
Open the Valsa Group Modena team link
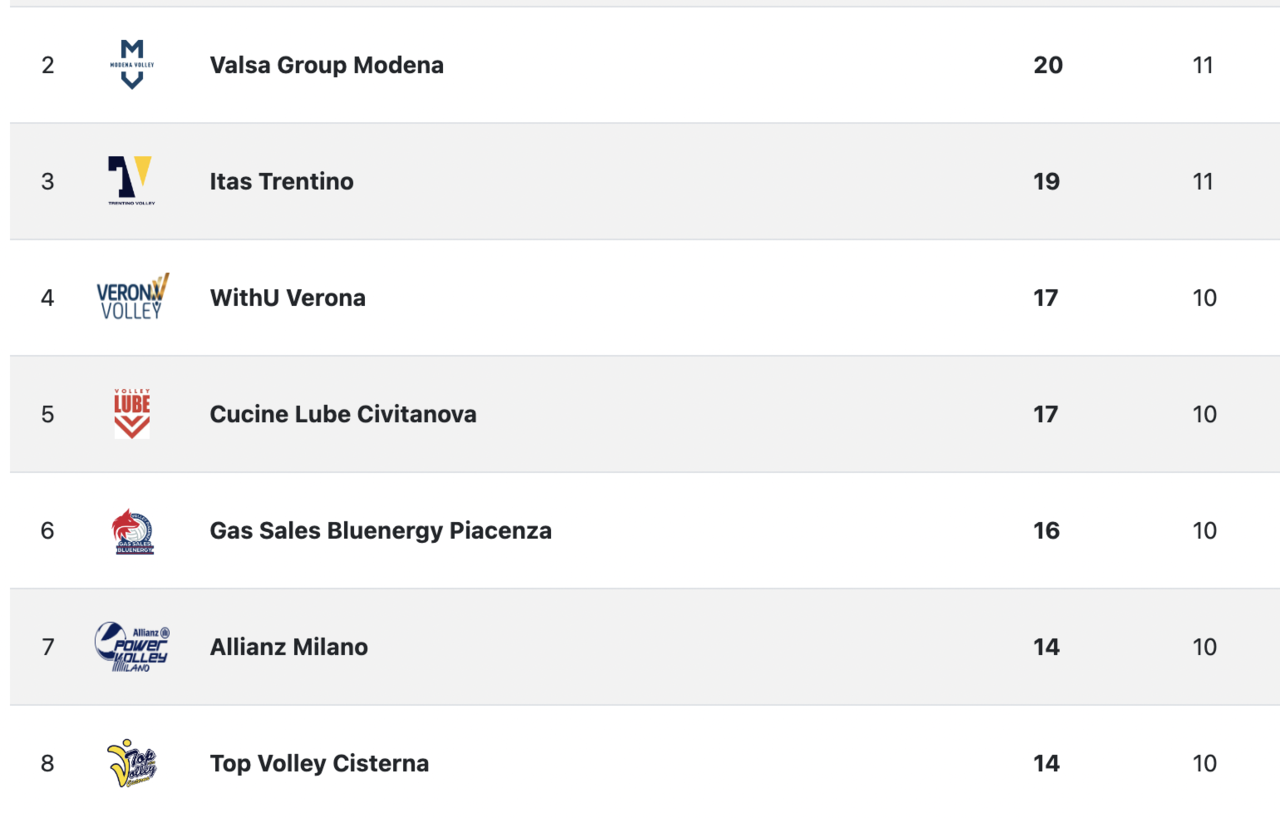click(327, 65)
